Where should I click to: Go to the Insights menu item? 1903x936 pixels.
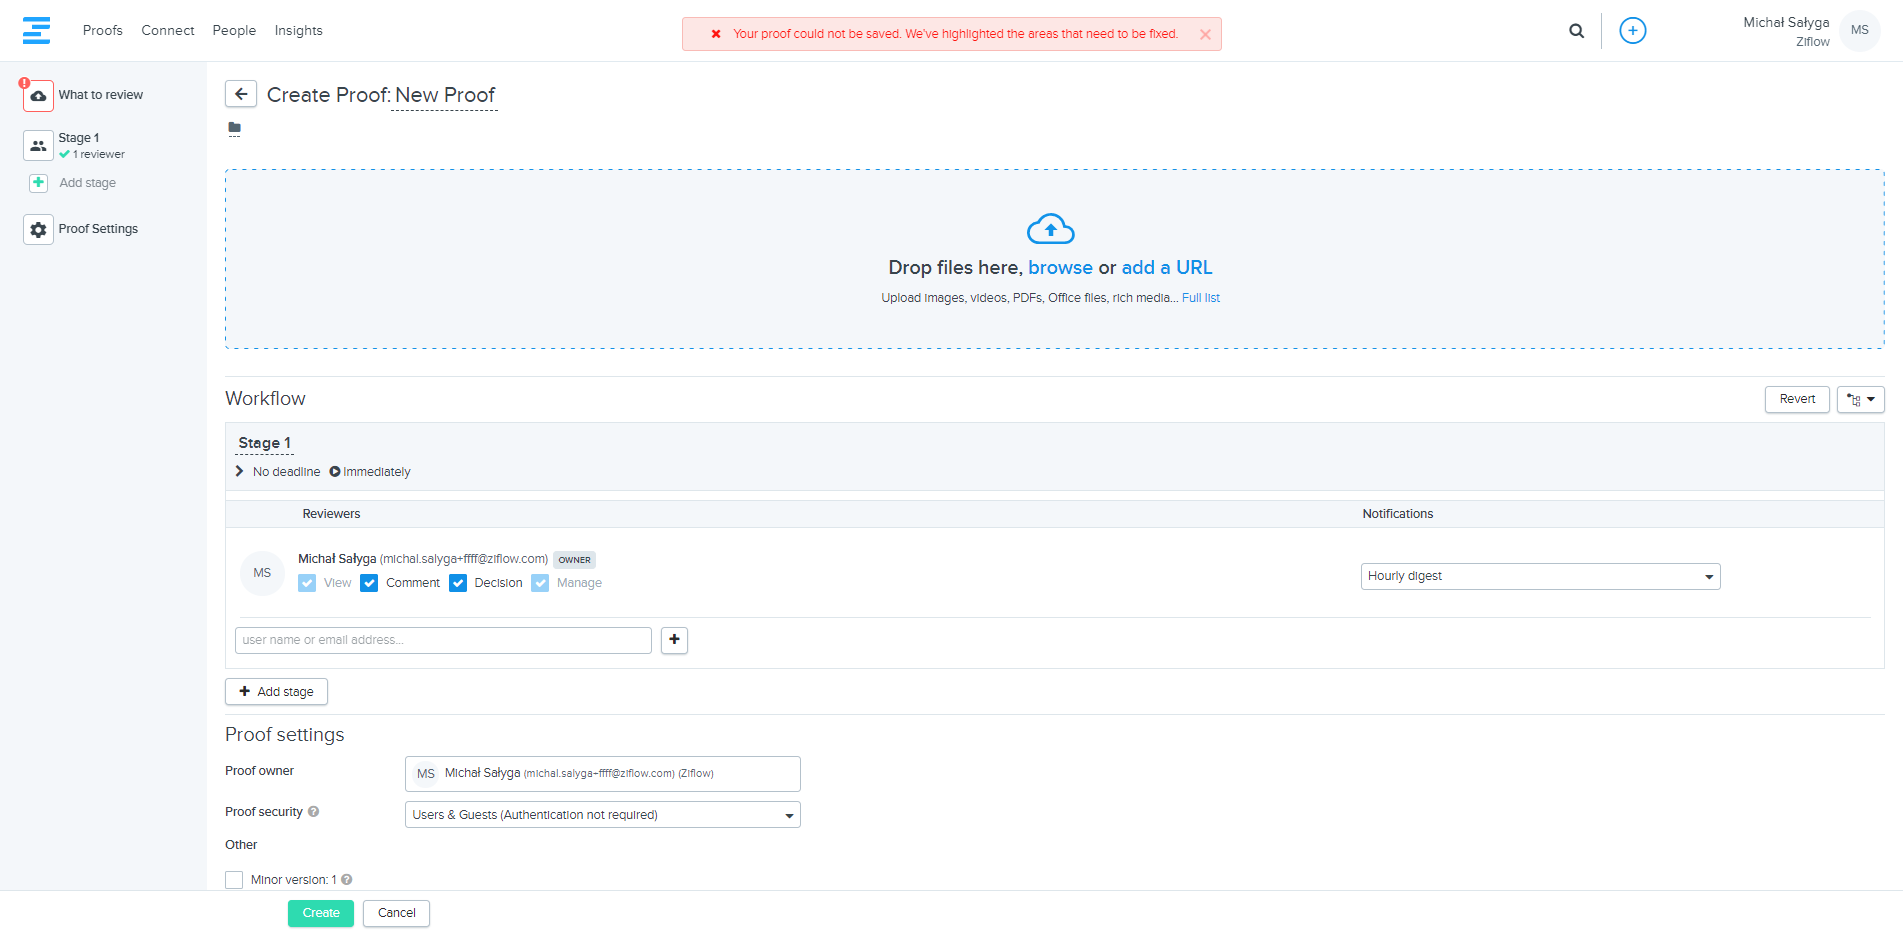[298, 31]
